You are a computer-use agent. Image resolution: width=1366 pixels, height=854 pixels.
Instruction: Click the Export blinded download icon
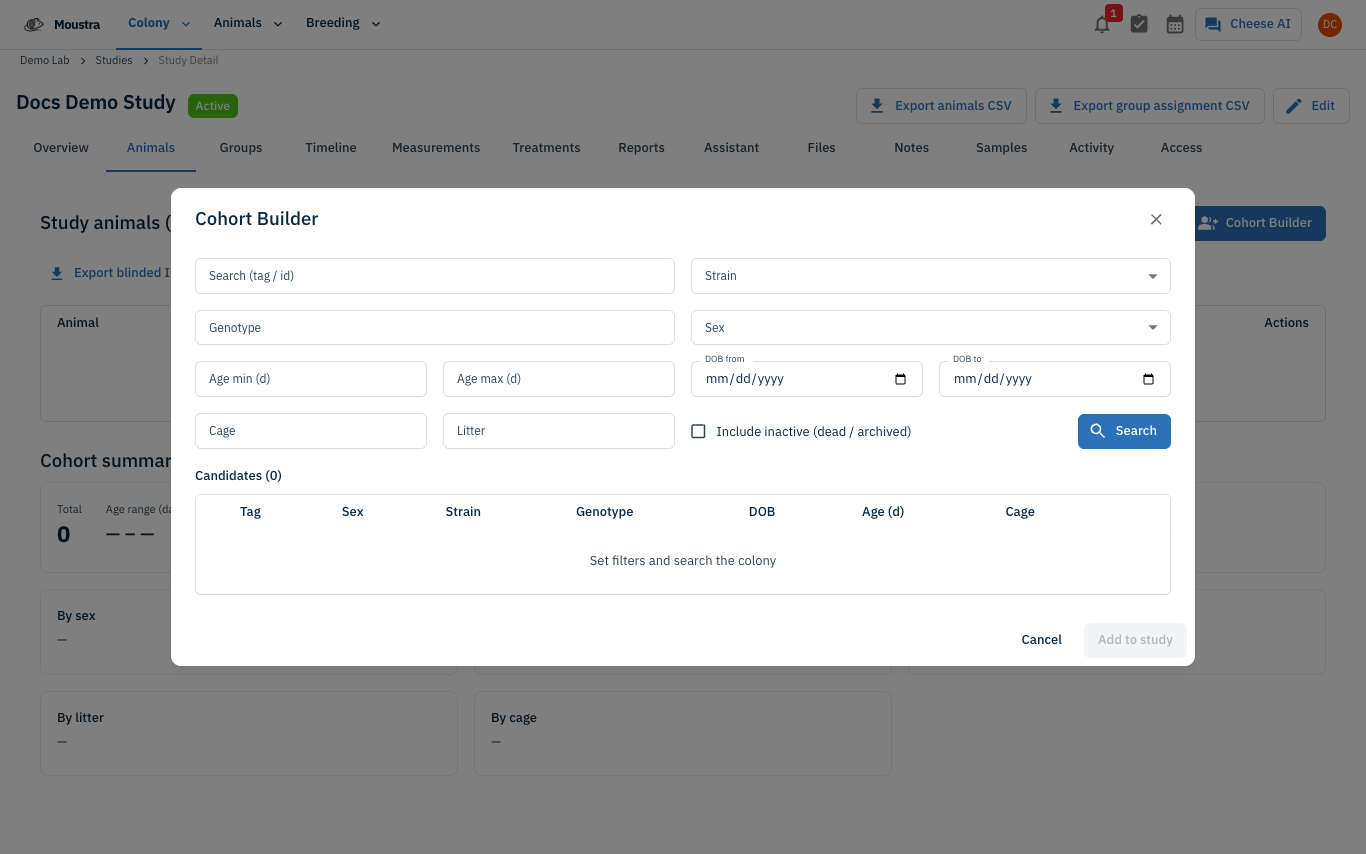coord(57,272)
